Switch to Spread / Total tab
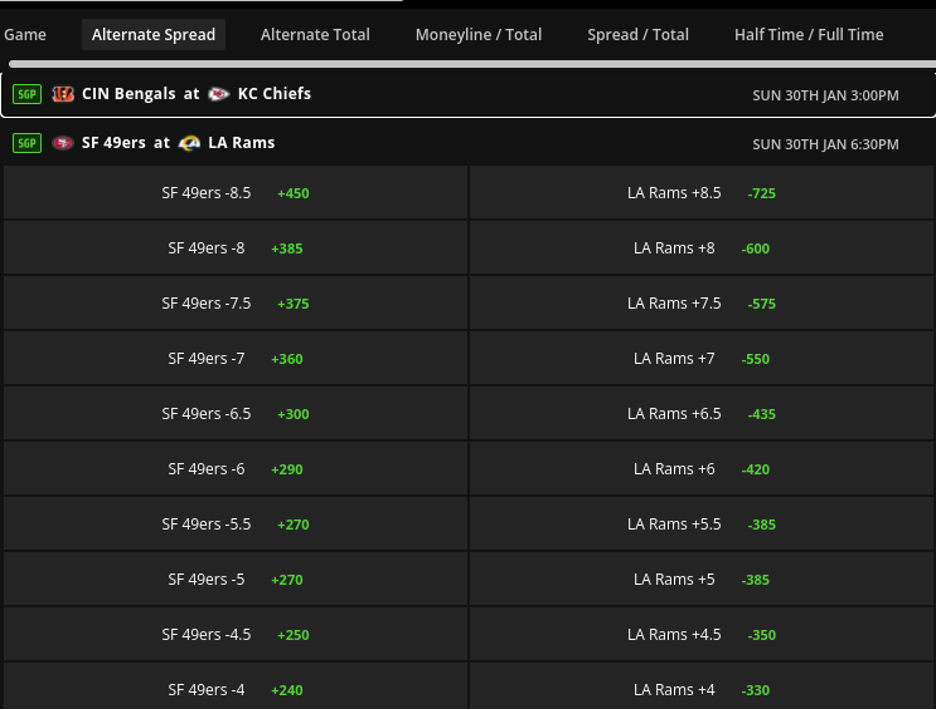Image resolution: width=936 pixels, height=710 pixels. [638, 35]
